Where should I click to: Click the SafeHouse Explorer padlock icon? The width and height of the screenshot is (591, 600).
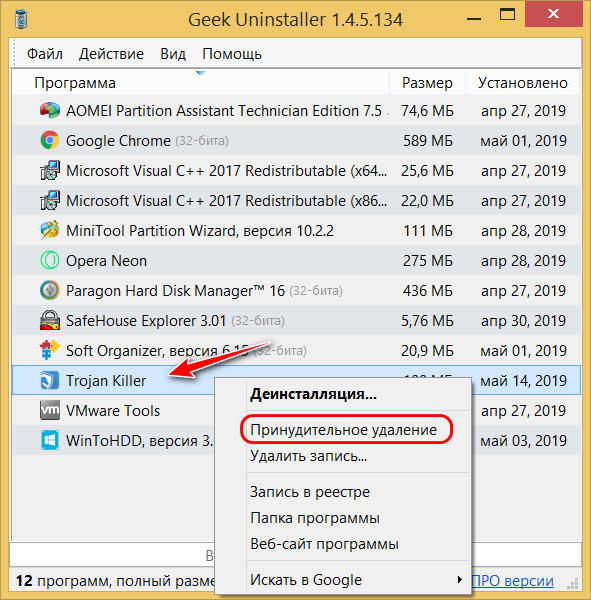[x=50, y=320]
